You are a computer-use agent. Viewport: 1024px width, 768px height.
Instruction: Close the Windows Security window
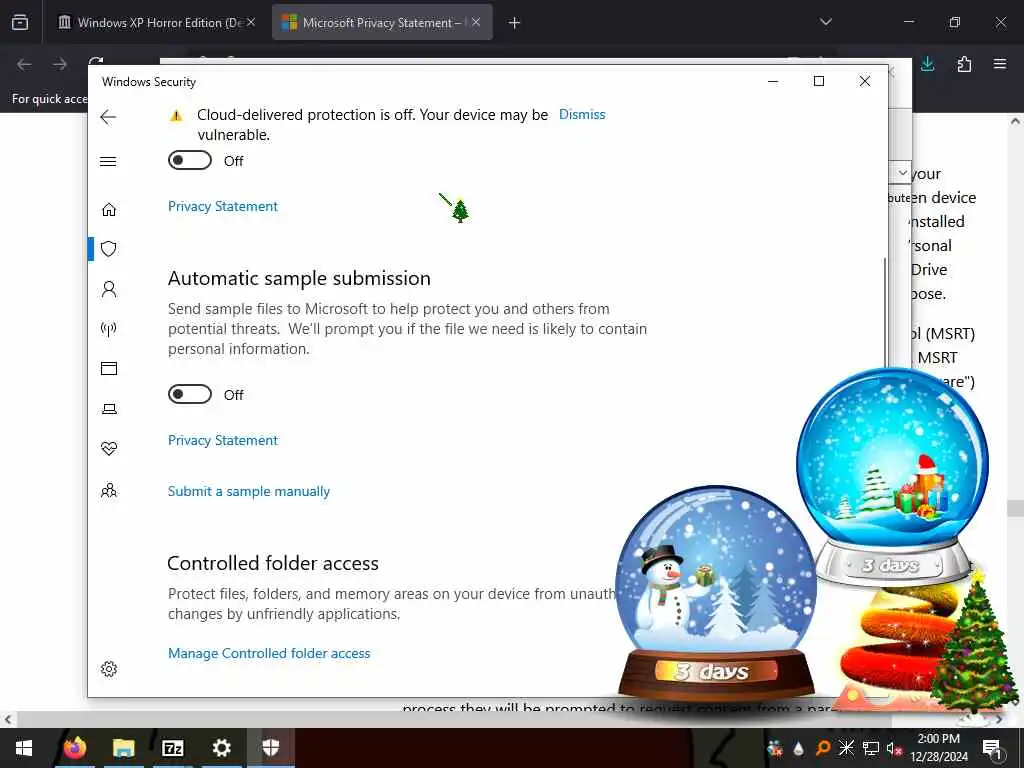865,82
